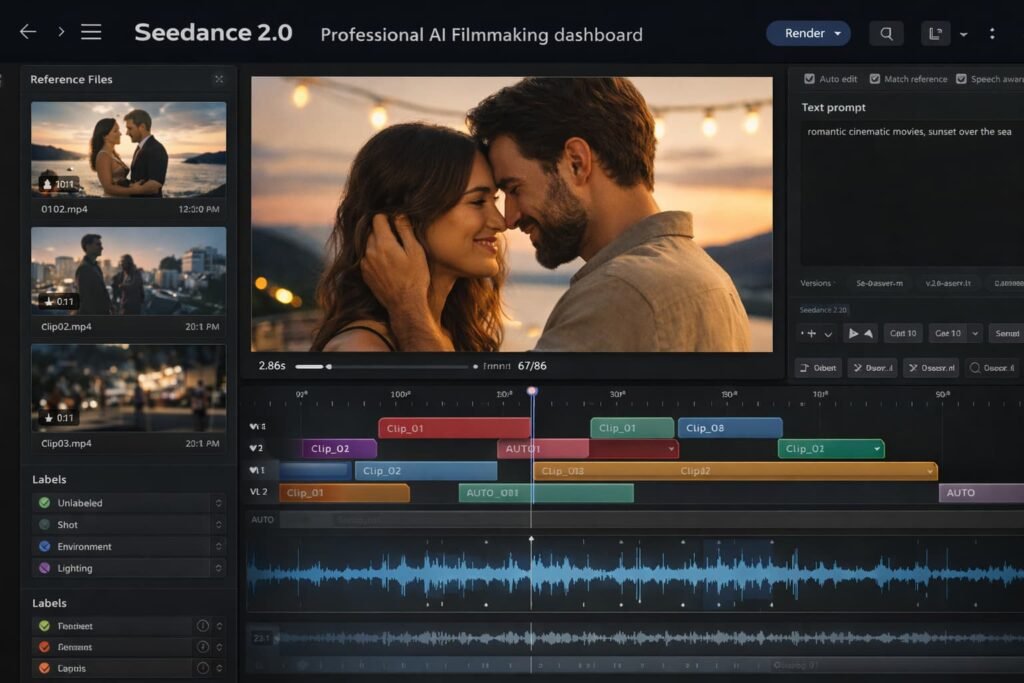Click the back arrow in the top-left corner
The image size is (1024, 683).
point(27,31)
